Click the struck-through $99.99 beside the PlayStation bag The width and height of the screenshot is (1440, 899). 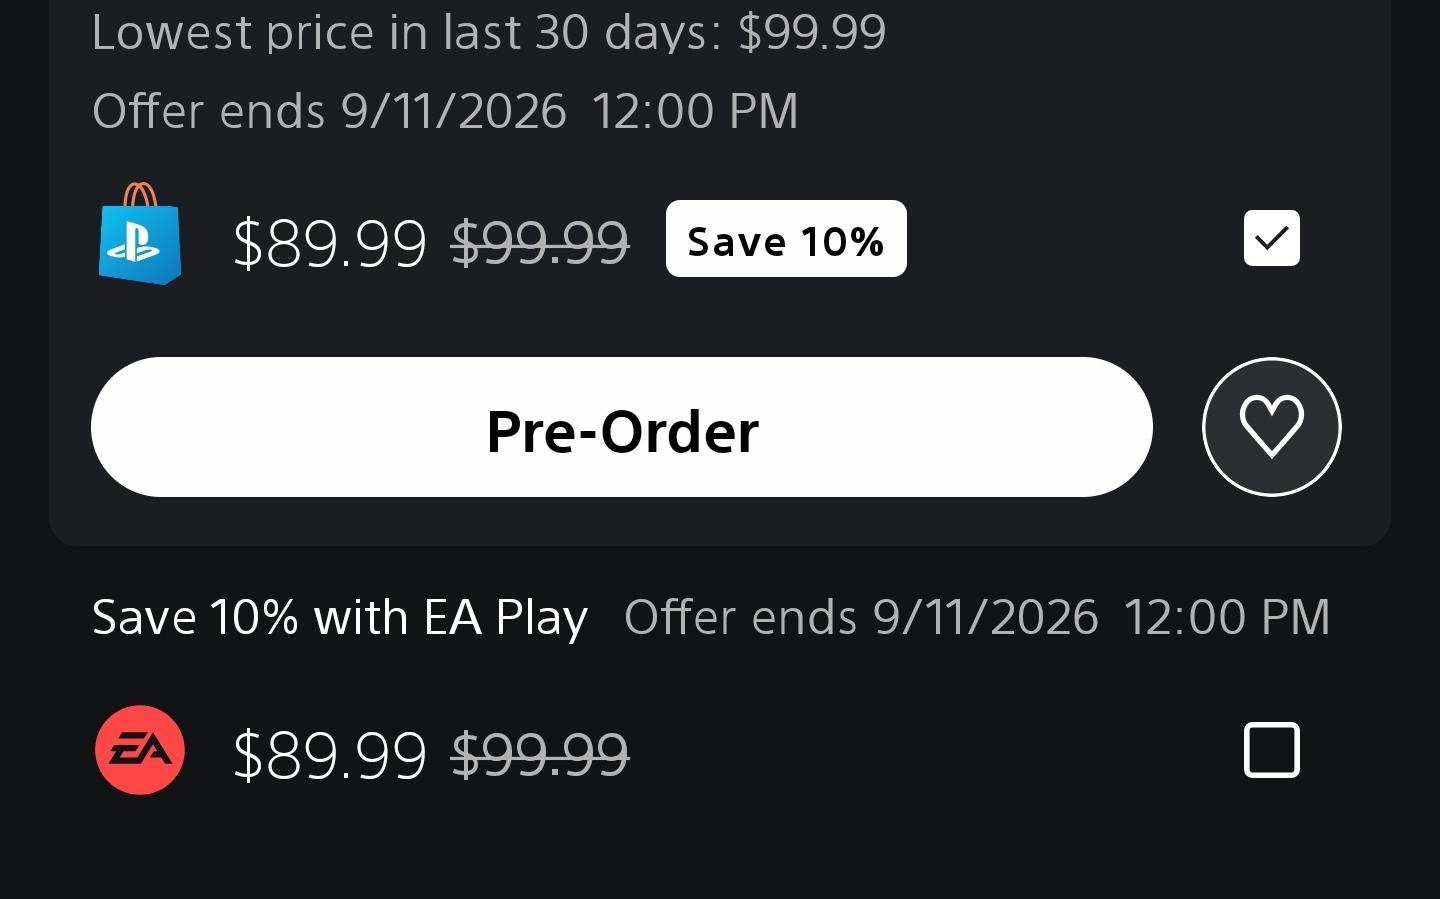coord(540,243)
